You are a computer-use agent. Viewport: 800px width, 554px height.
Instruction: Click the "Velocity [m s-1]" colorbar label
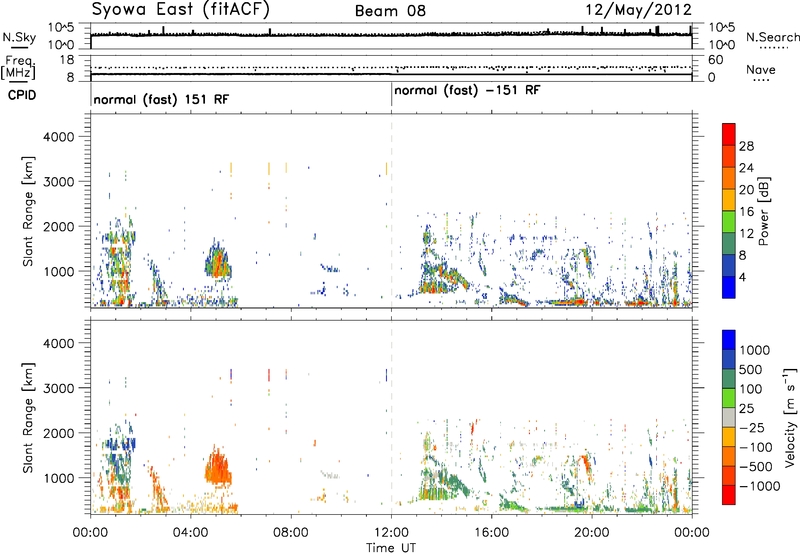(x=790, y=417)
